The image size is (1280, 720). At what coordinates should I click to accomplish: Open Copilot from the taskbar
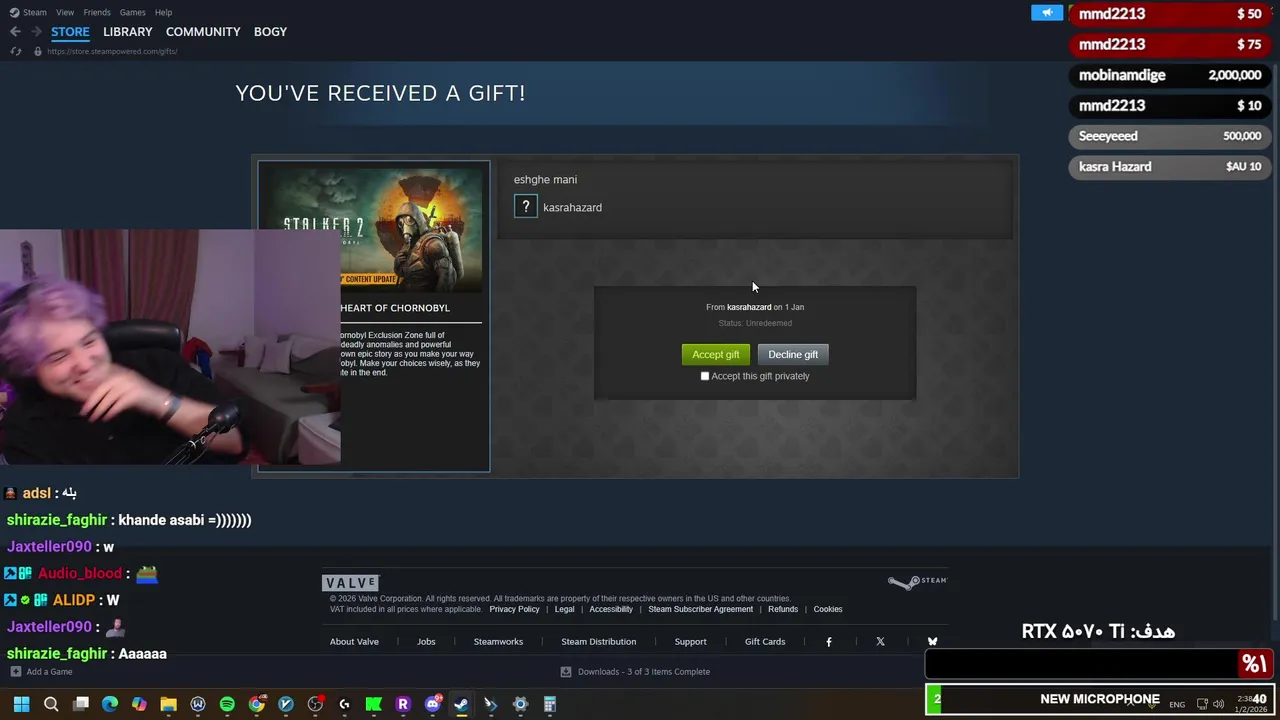coord(139,704)
